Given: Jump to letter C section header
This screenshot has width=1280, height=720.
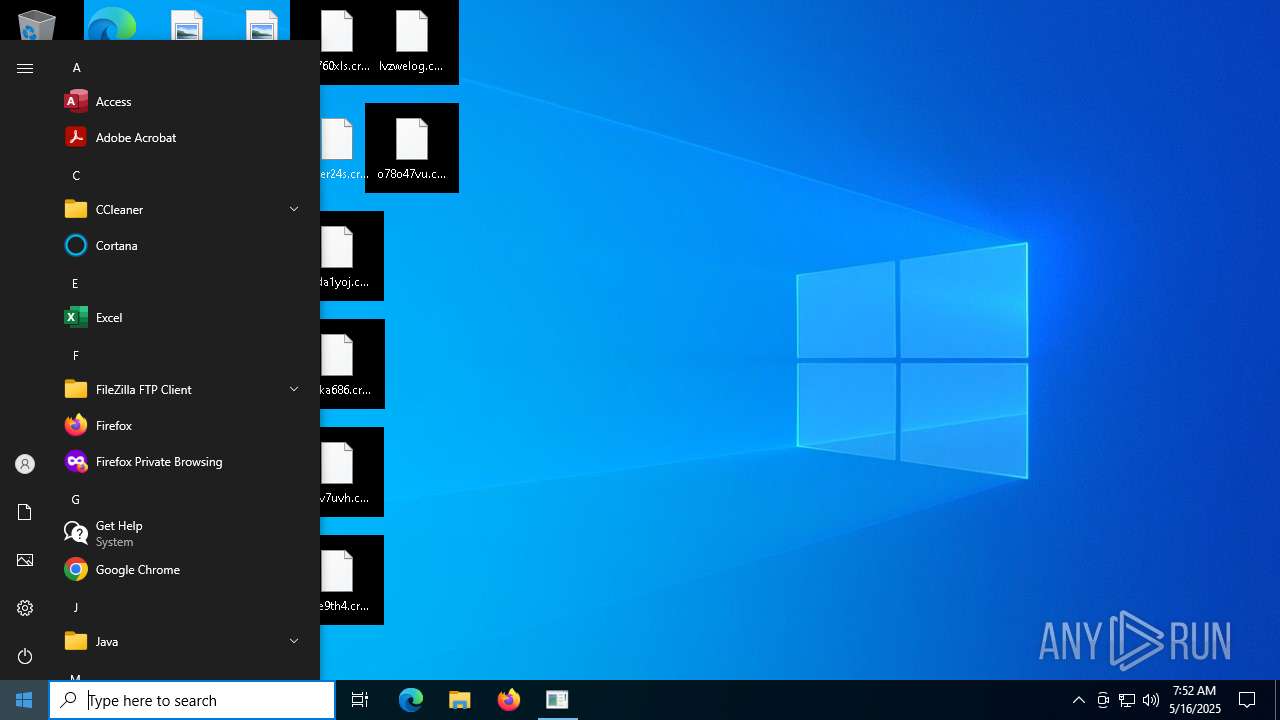Looking at the screenshot, I should (76, 176).
